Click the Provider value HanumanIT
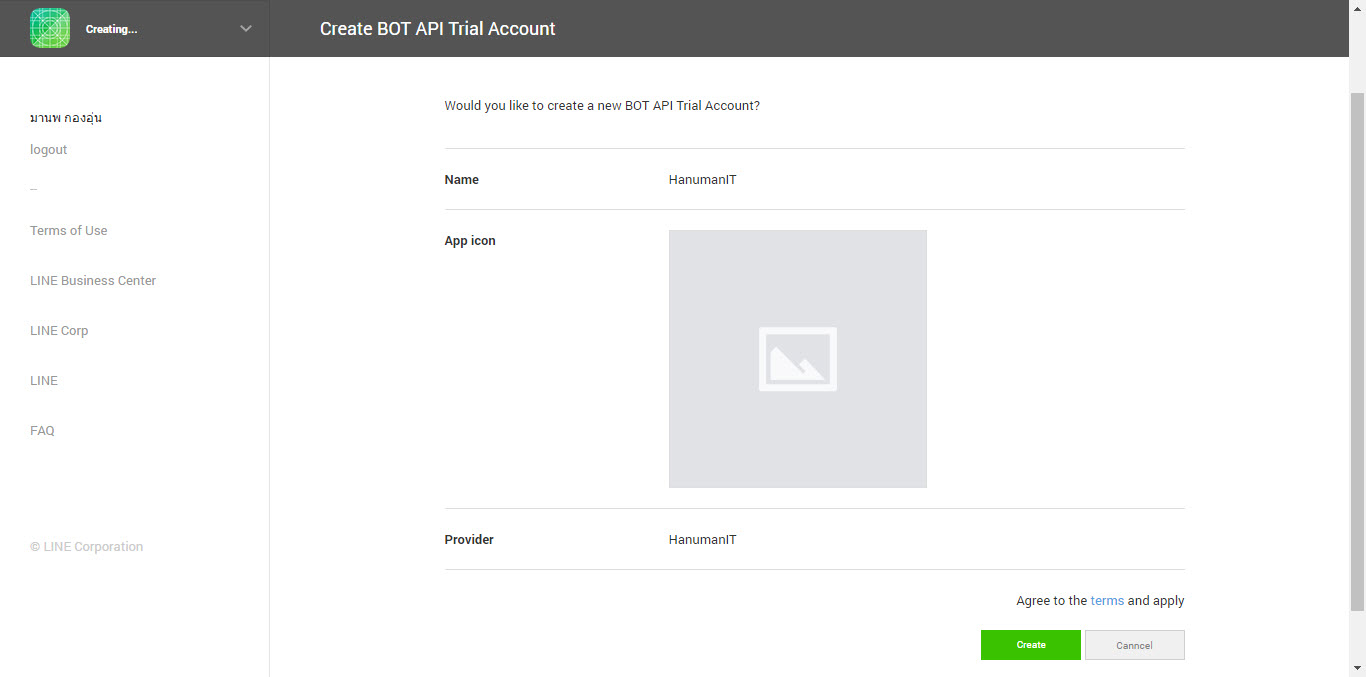This screenshot has height=677, width=1366. [703, 540]
